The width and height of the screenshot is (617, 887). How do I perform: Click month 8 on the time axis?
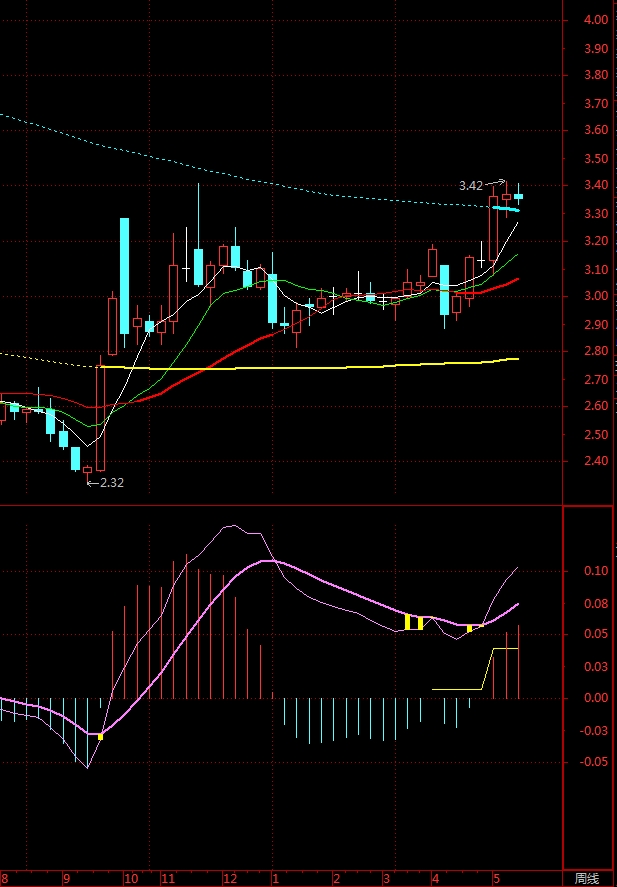tap(3, 879)
